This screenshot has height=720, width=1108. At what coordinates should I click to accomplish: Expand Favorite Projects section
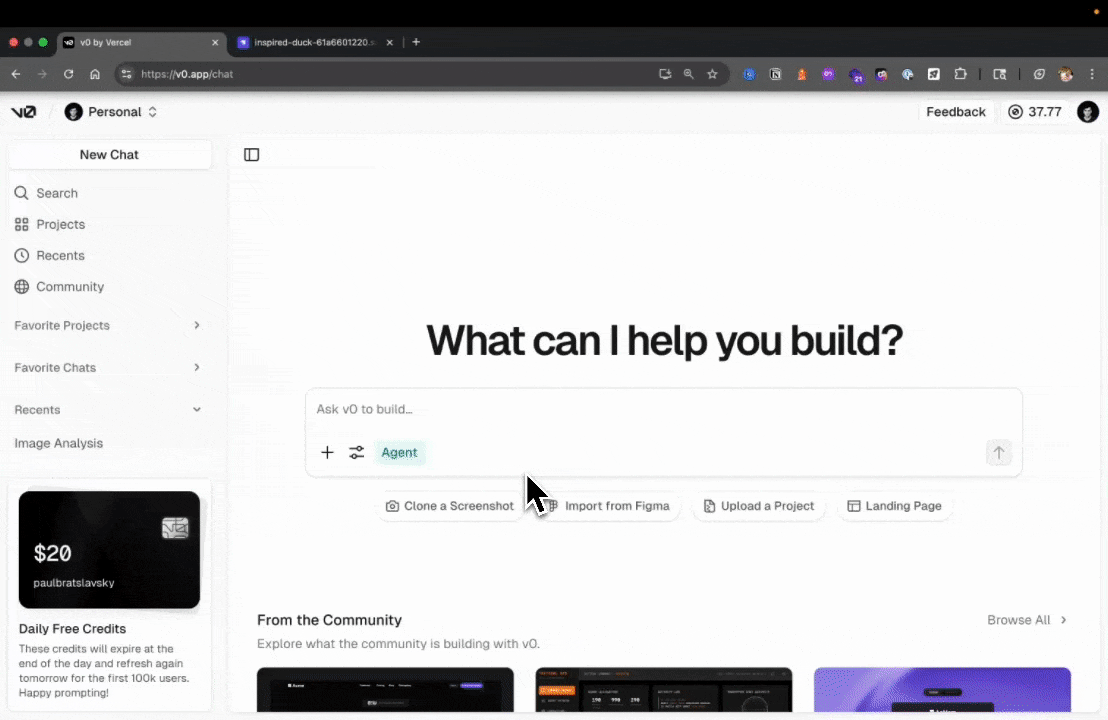(109, 325)
